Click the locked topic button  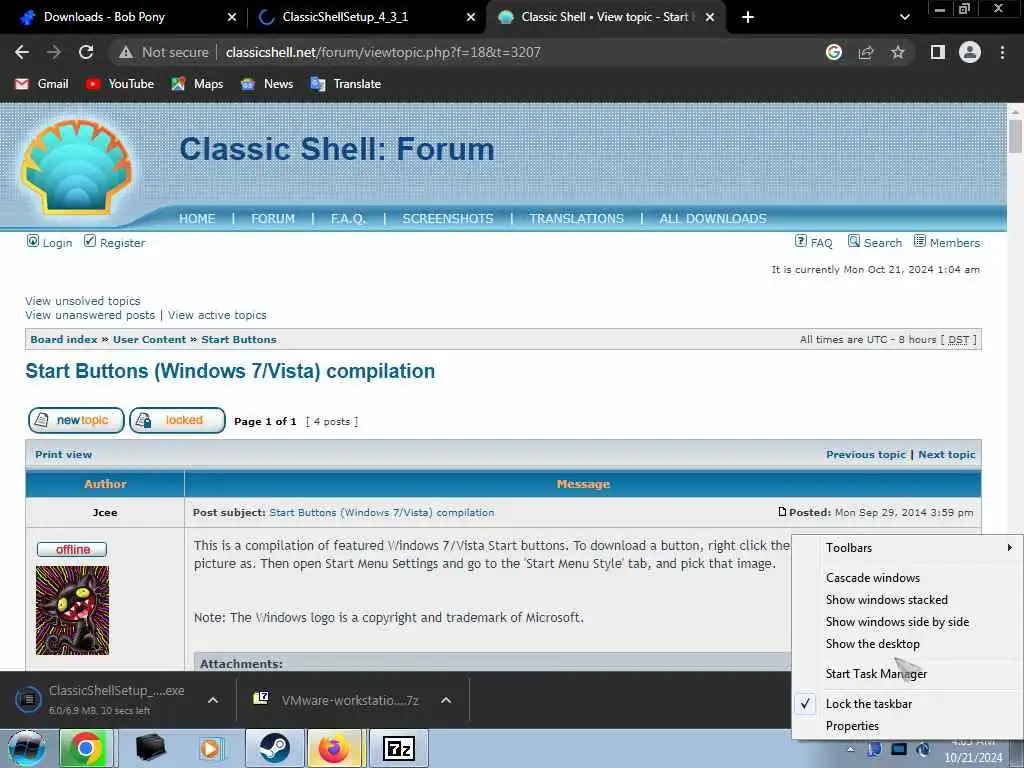[x=177, y=421]
